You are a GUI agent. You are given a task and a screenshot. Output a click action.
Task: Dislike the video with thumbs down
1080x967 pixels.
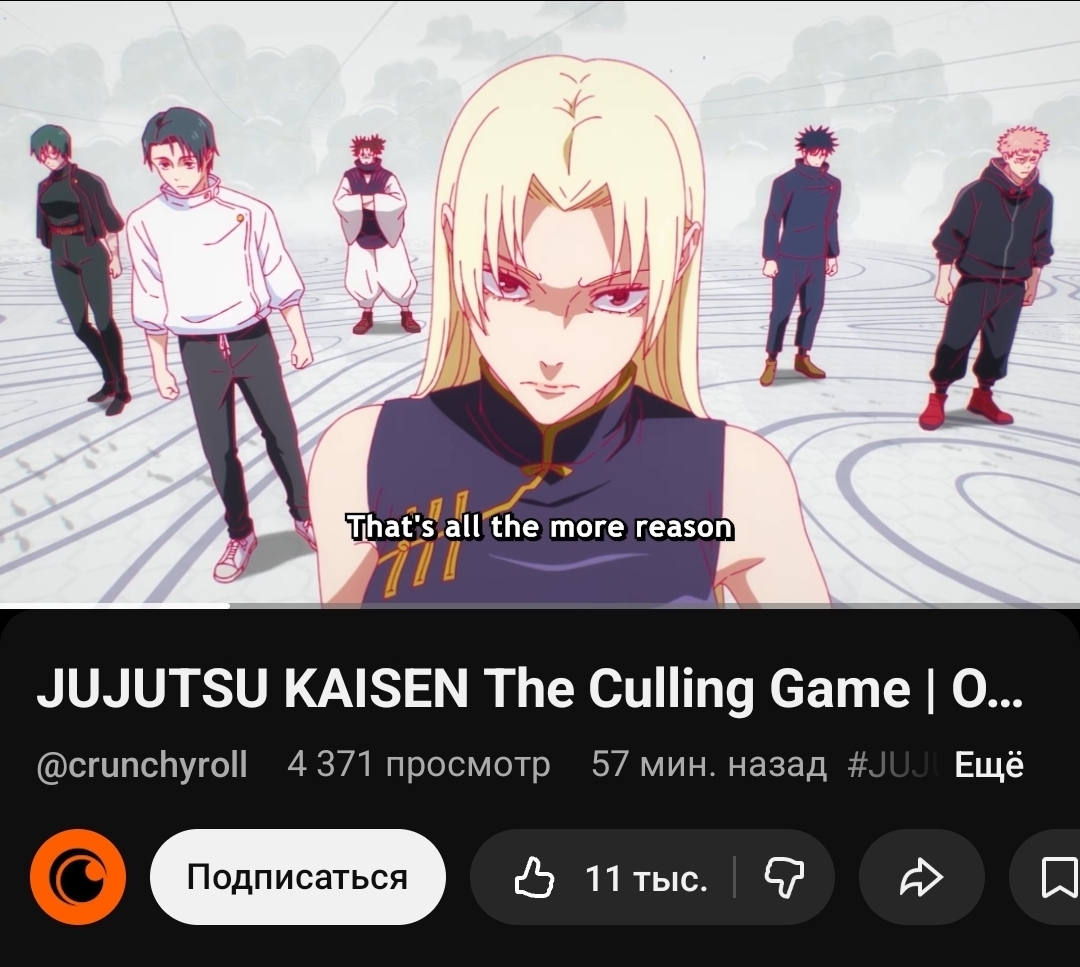(785, 877)
